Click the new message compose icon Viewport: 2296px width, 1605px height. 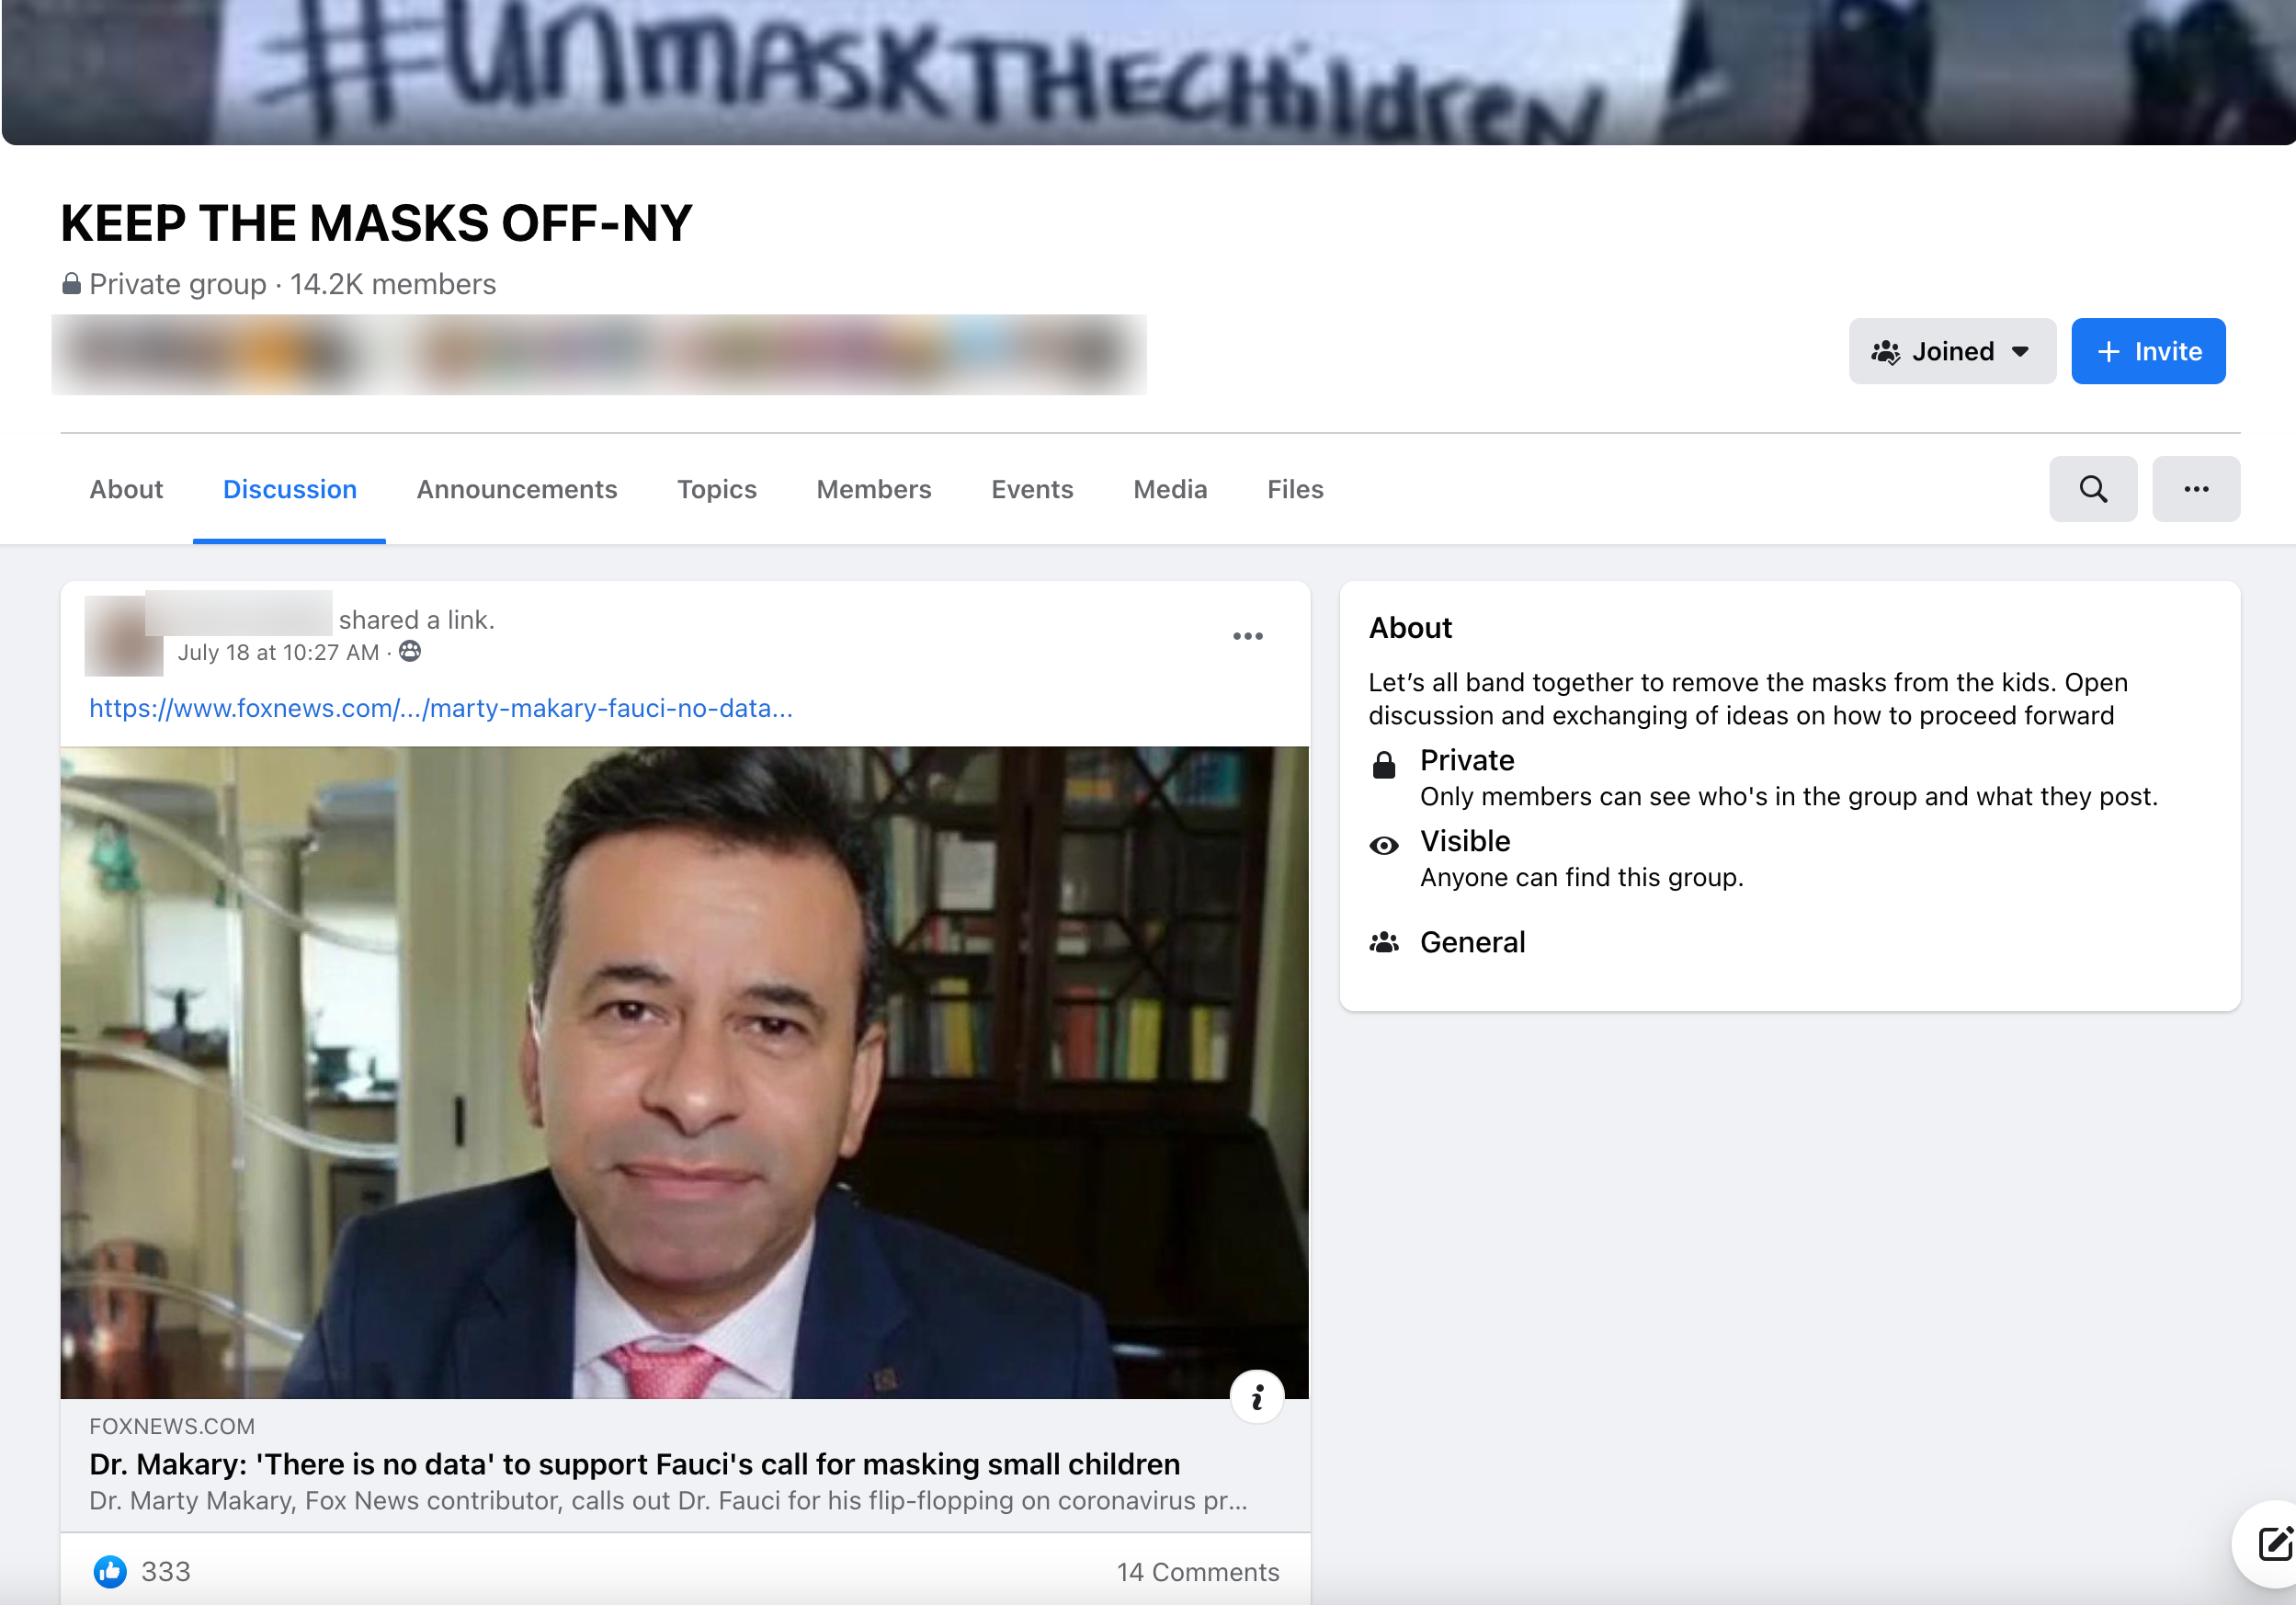(x=2274, y=1543)
